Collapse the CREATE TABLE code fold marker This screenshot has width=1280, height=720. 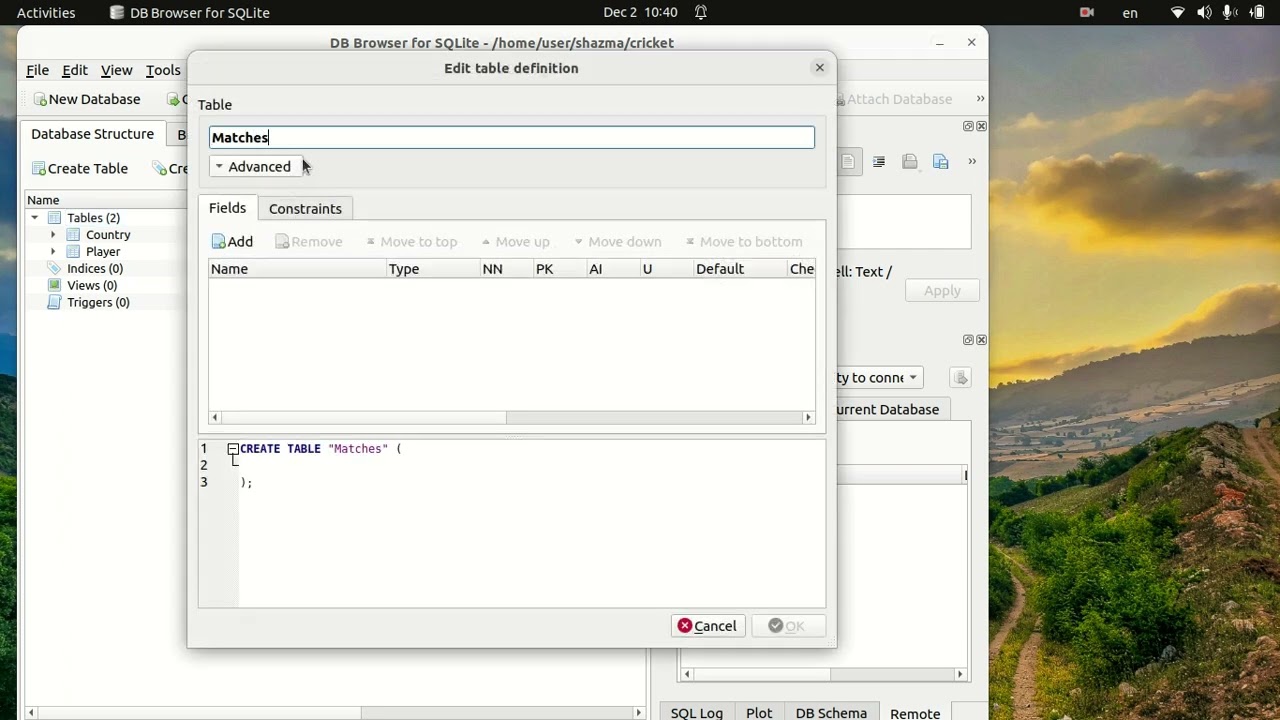[x=233, y=449]
